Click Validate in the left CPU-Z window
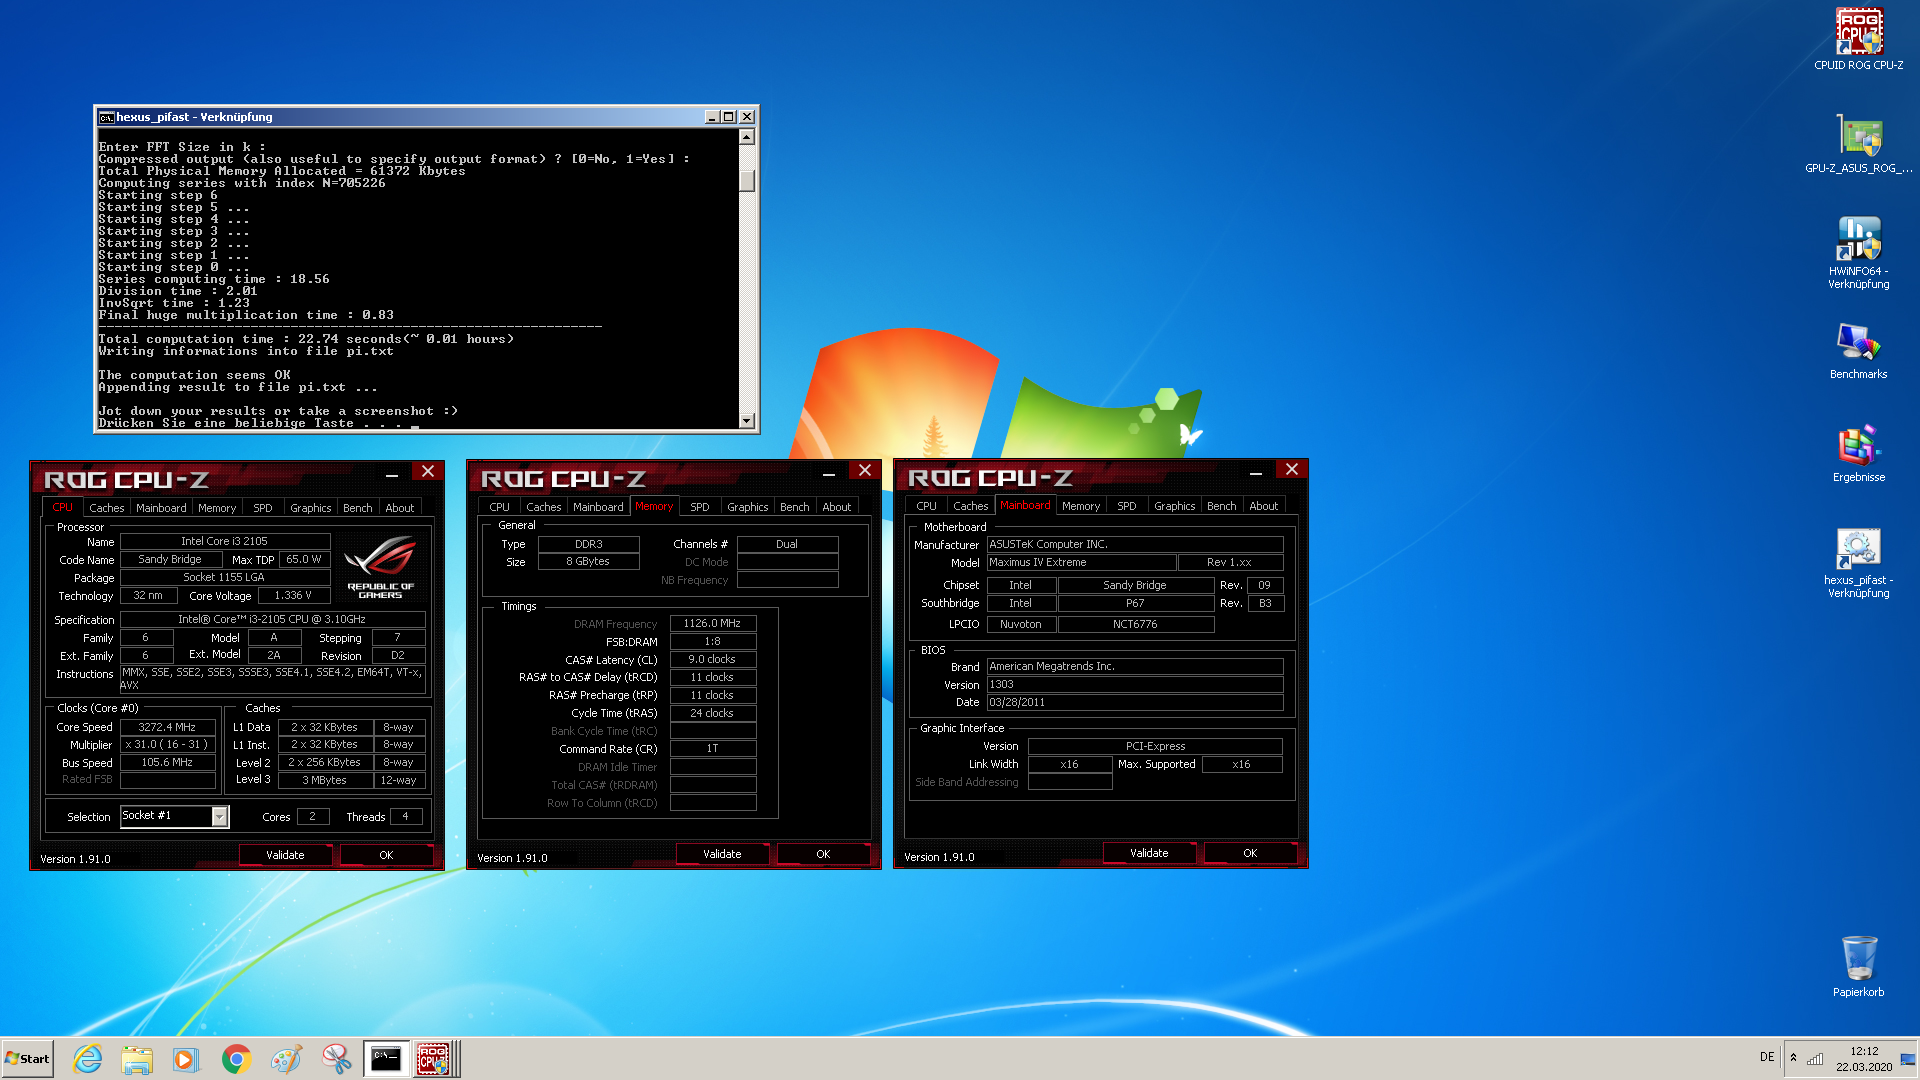The height and width of the screenshot is (1080, 1920). point(285,855)
